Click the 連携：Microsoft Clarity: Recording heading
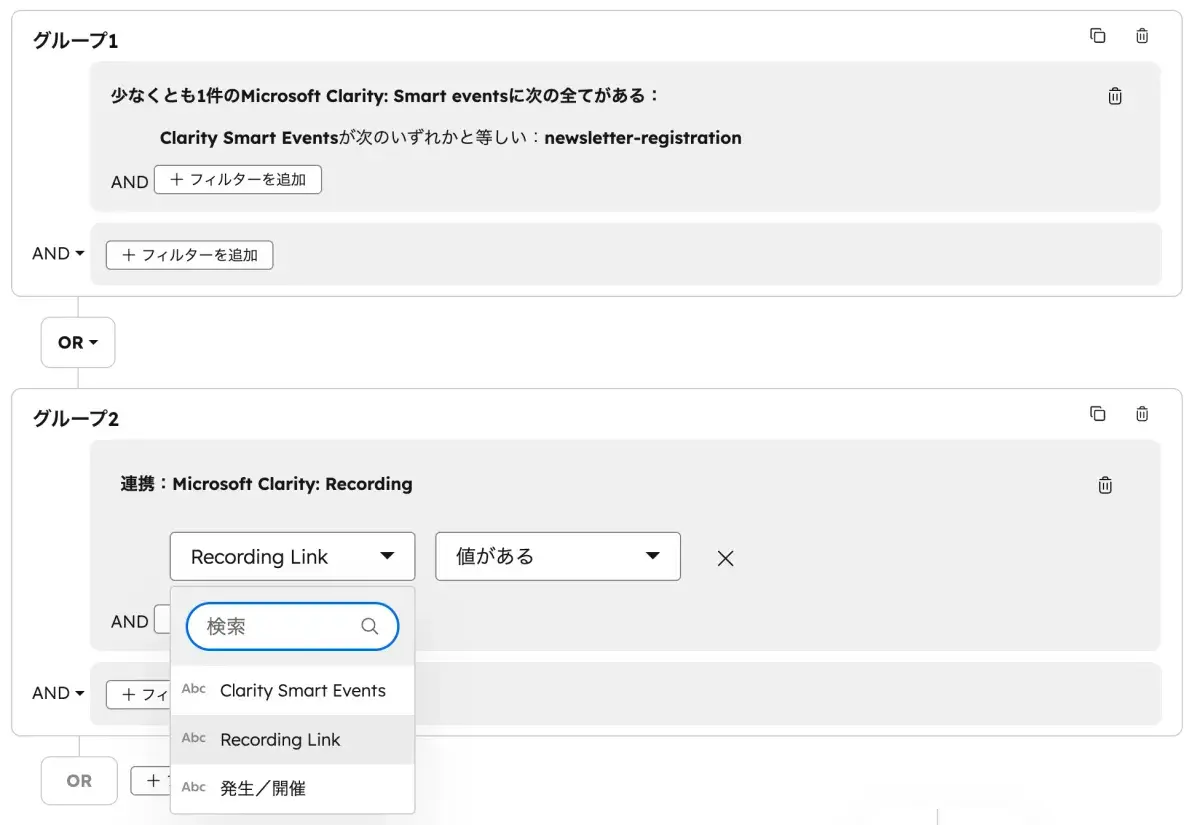The image size is (1200, 825). pos(267,484)
